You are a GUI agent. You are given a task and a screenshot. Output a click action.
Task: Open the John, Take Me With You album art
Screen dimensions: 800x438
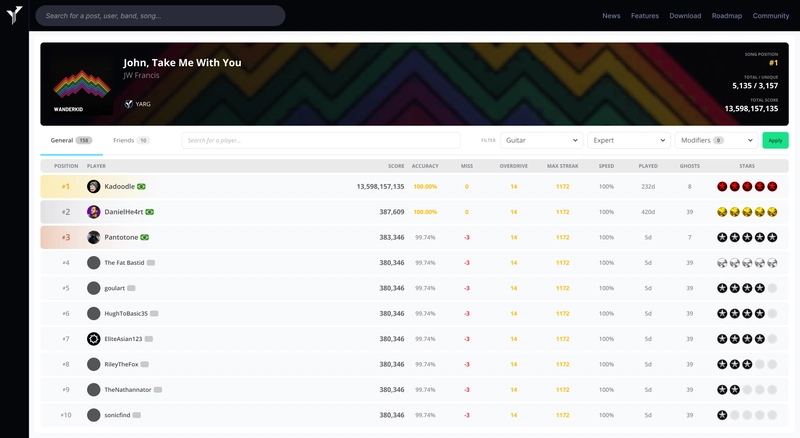pos(82,85)
